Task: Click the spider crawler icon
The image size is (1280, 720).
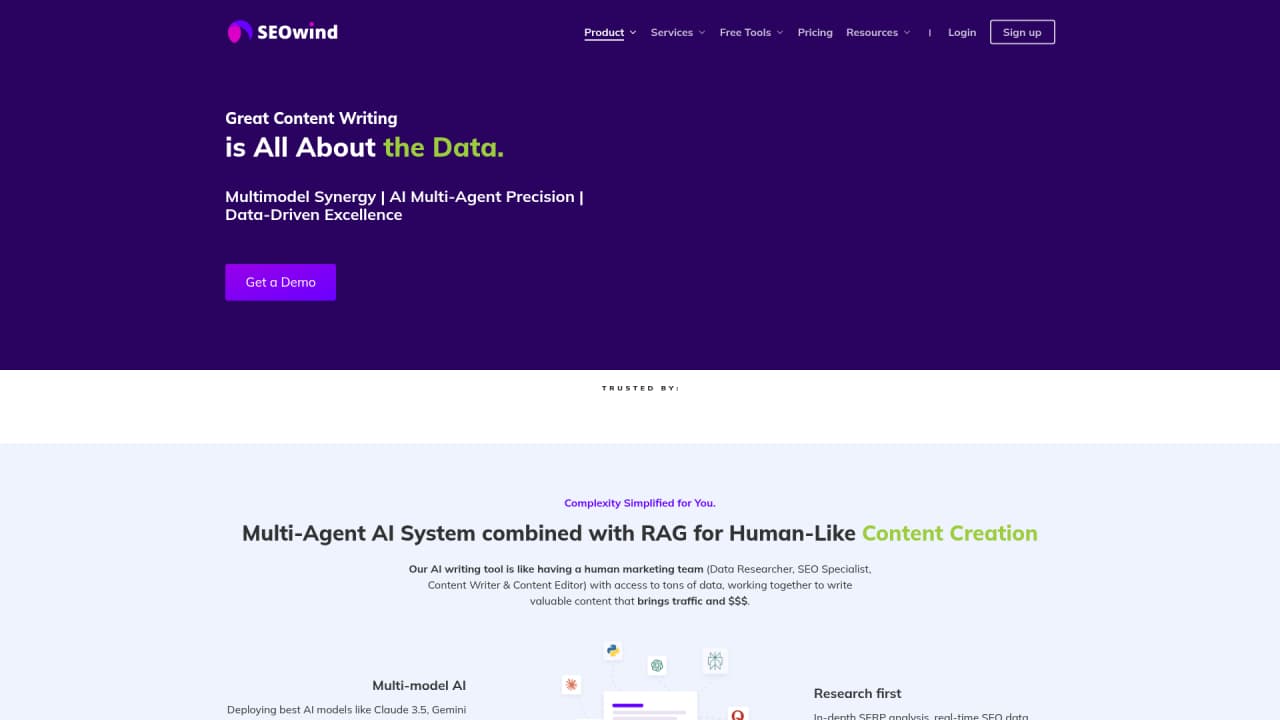Action: click(x=715, y=660)
